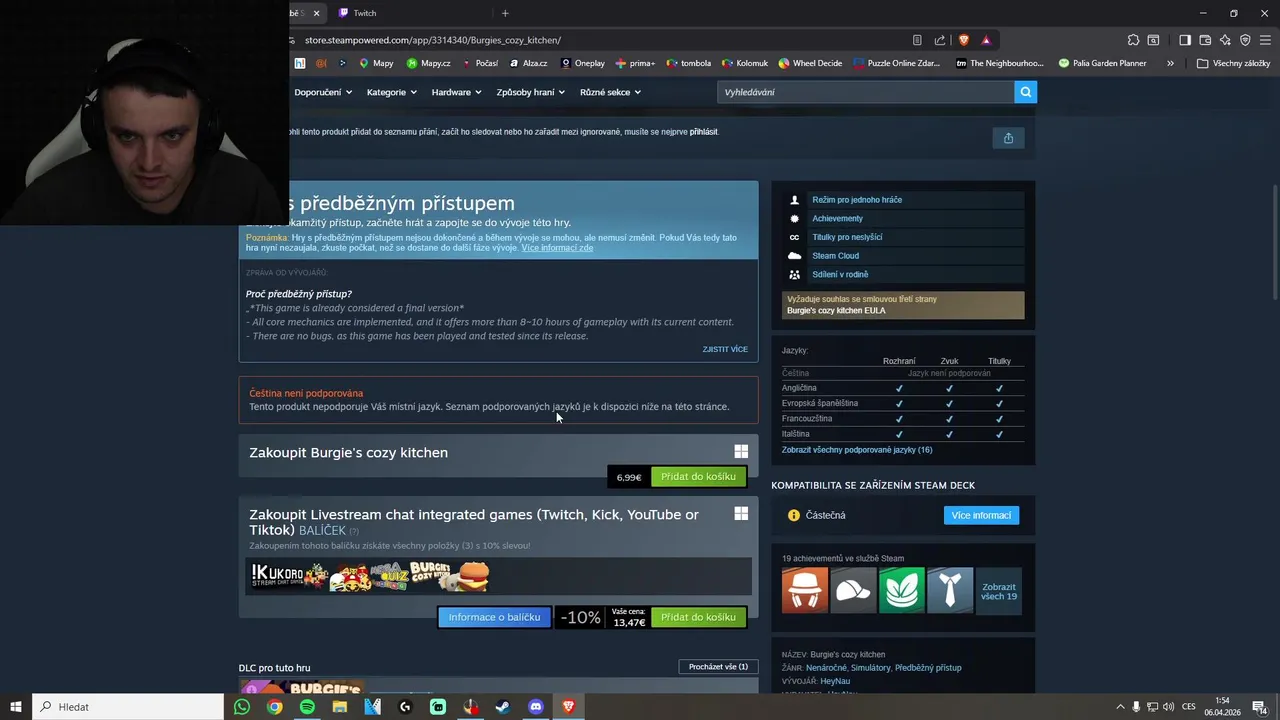The height and width of the screenshot is (720, 1280).
Task: Open the Brave Wallet icon
Action: (1205, 40)
